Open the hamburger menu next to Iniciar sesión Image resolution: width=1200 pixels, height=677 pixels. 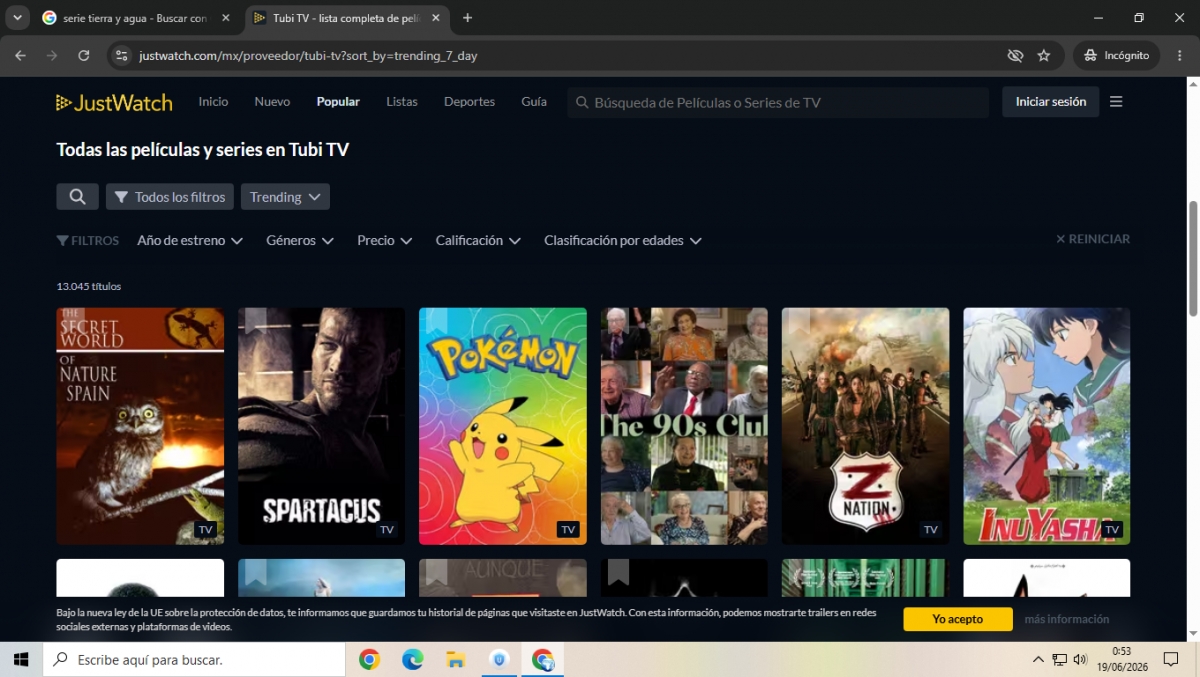pyautogui.click(x=1116, y=102)
